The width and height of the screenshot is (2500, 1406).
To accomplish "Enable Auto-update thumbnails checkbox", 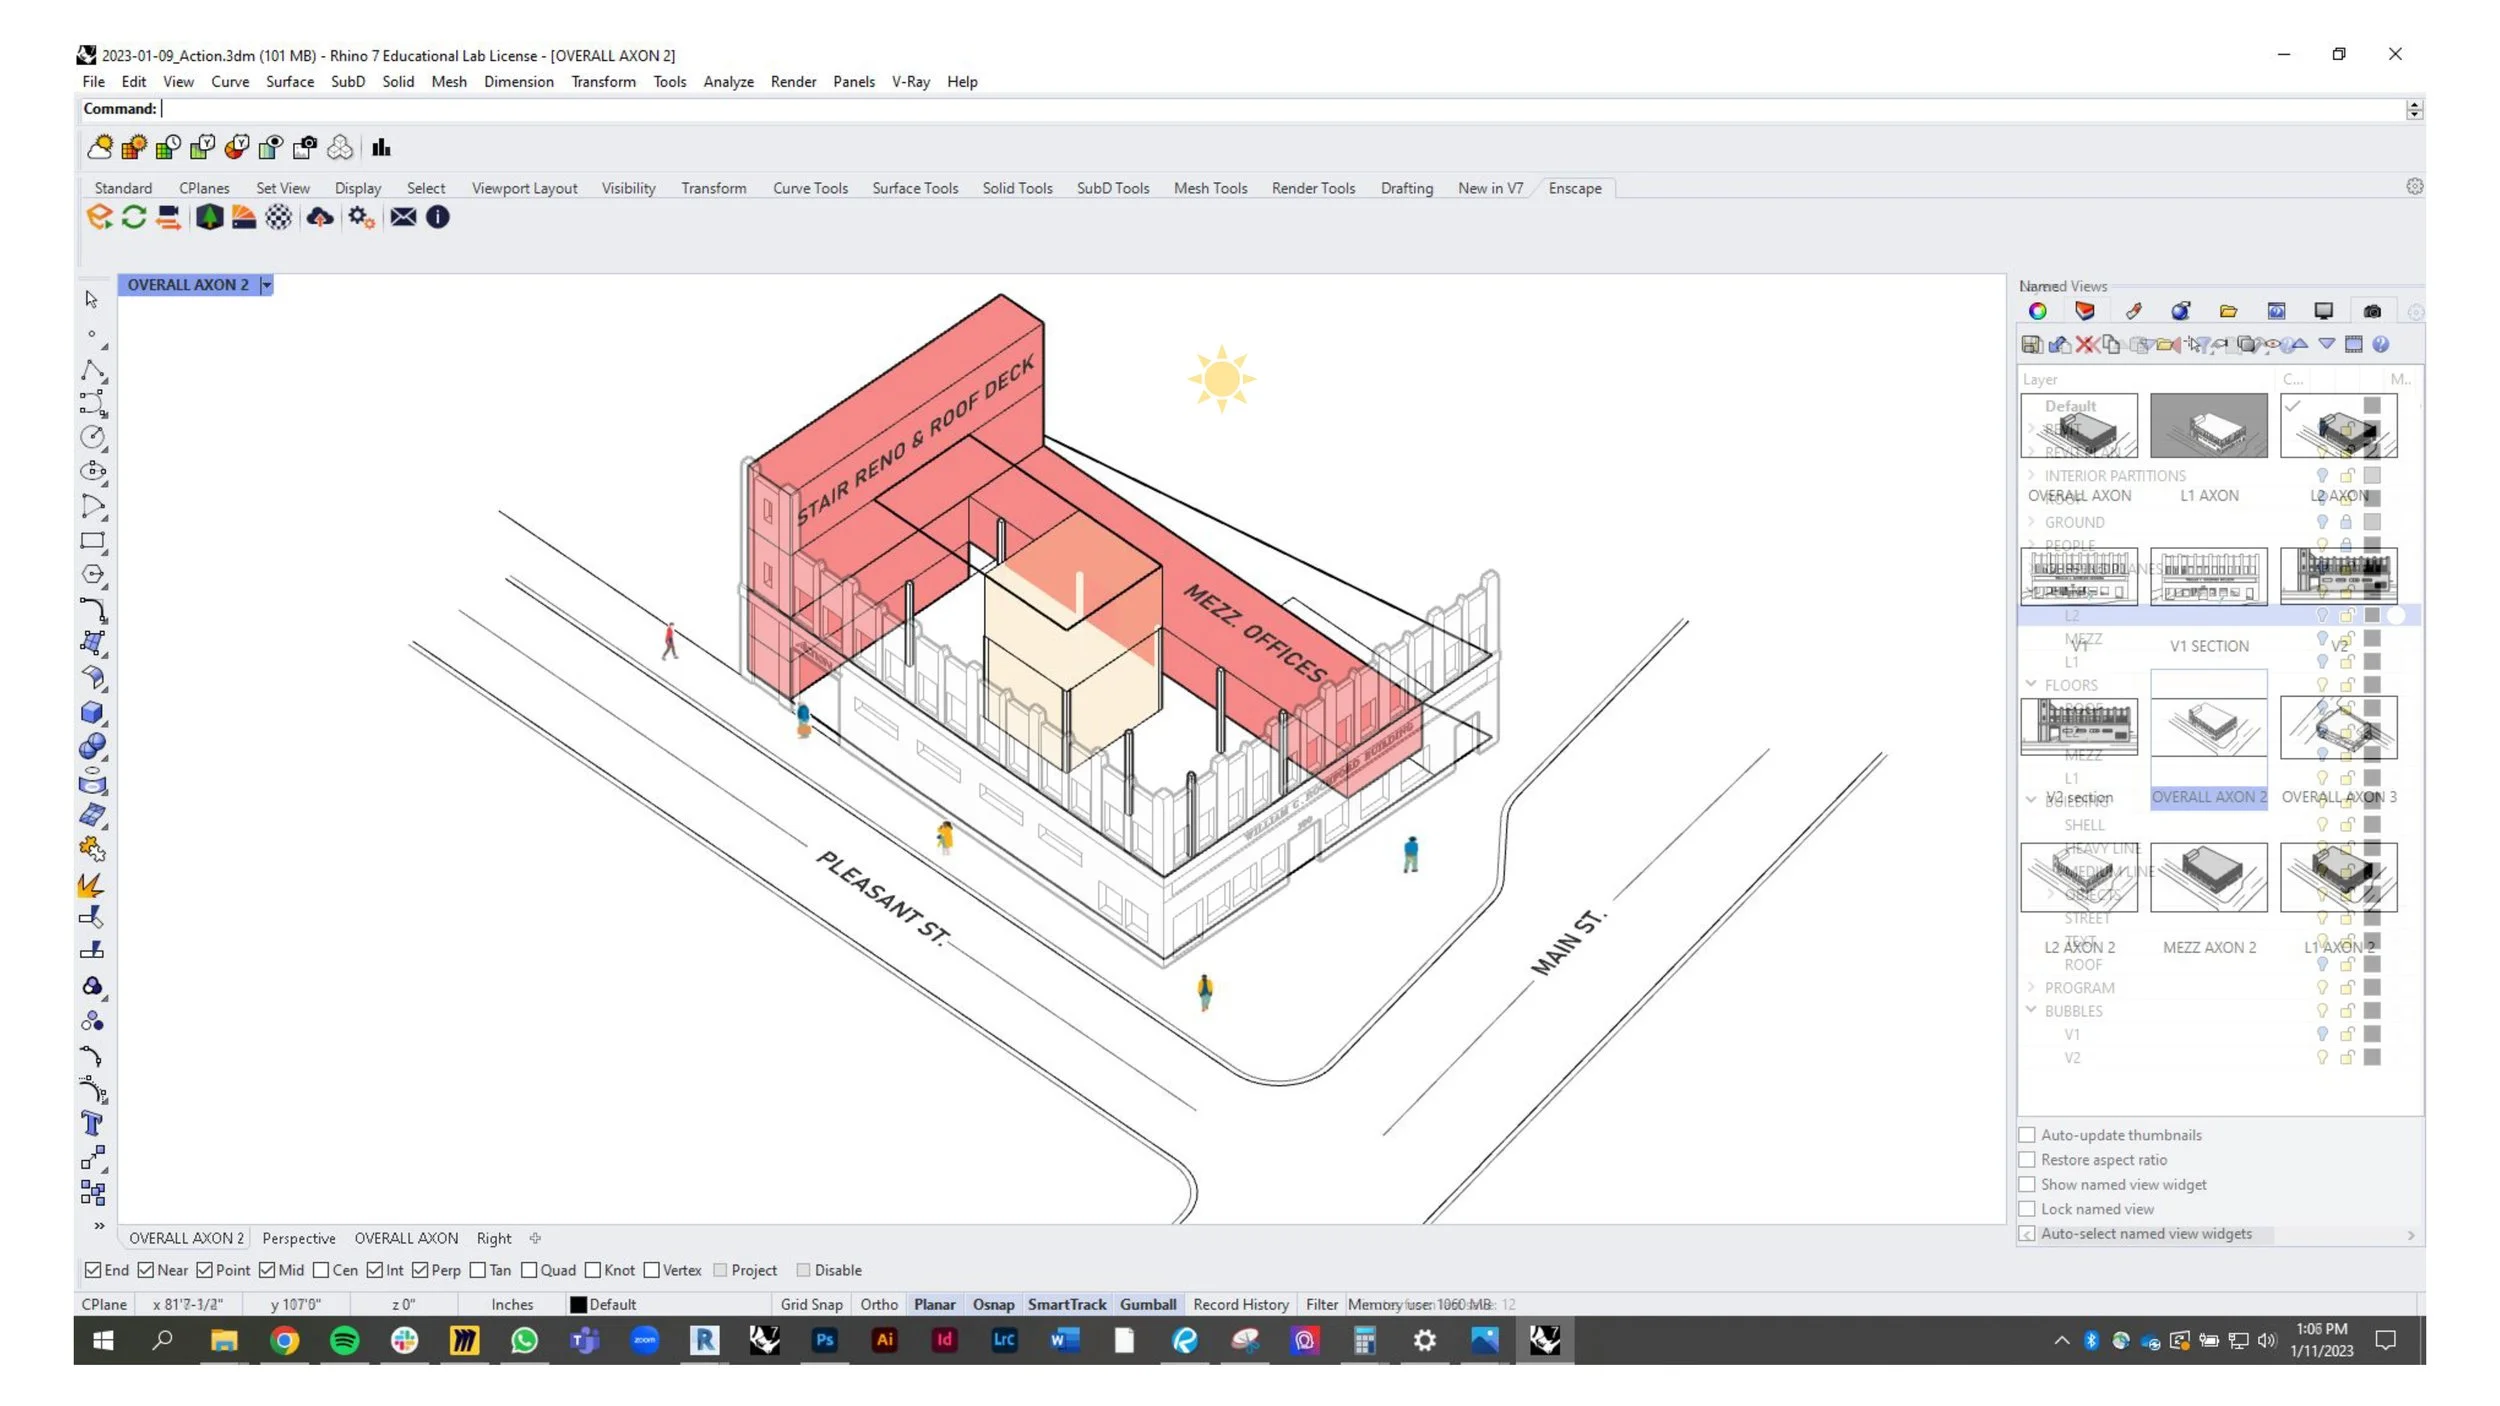I will [x=2027, y=1135].
